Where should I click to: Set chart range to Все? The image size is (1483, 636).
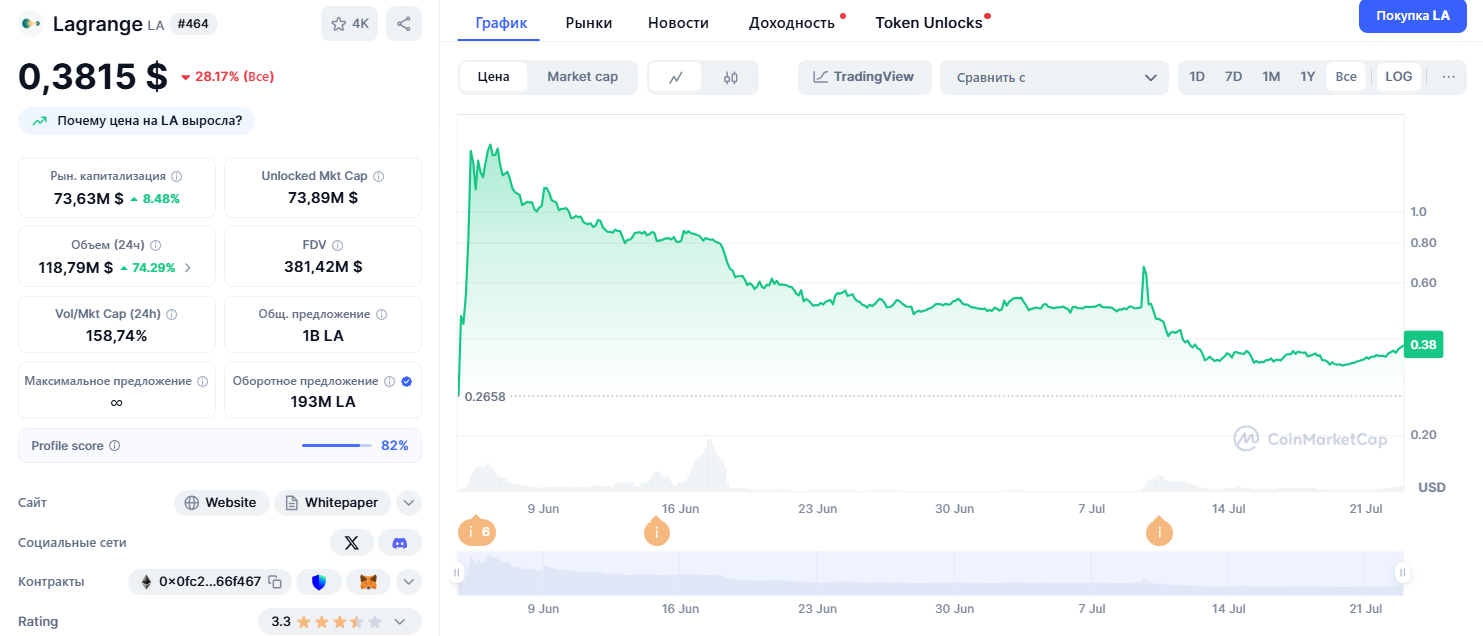(1346, 77)
